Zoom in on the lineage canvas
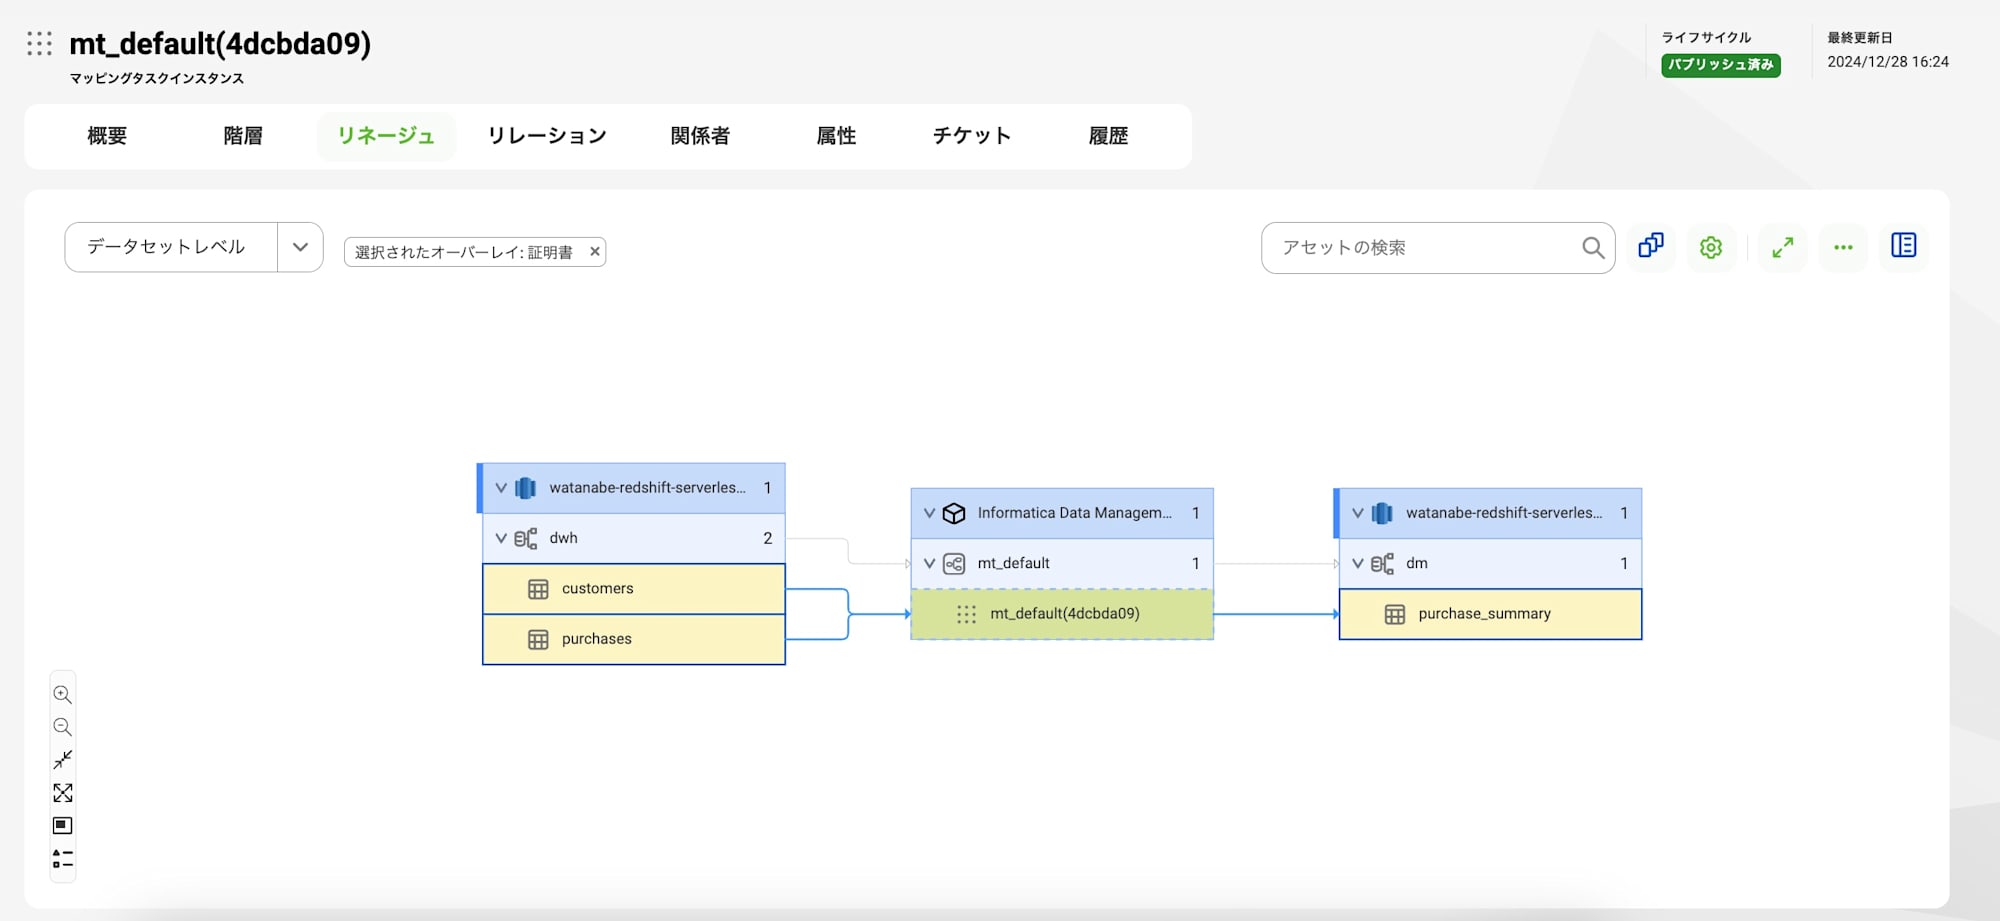This screenshot has width=2000, height=921. [x=62, y=694]
